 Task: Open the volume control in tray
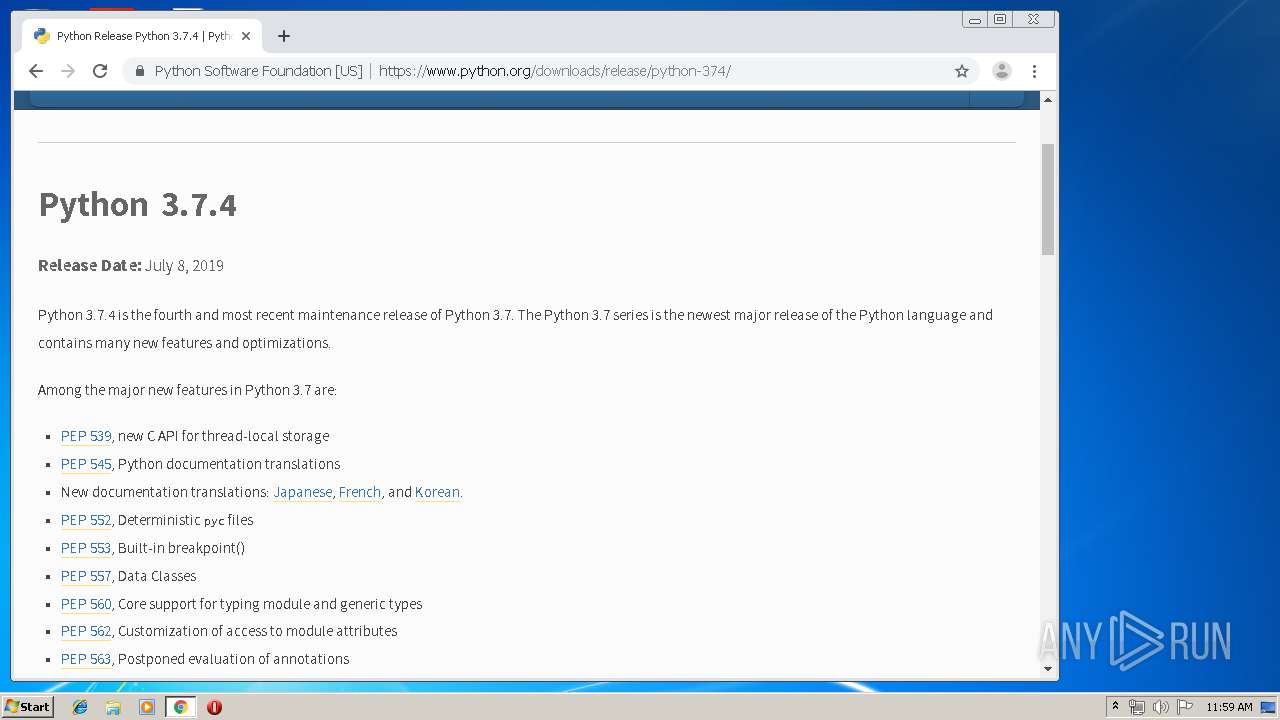point(1160,707)
